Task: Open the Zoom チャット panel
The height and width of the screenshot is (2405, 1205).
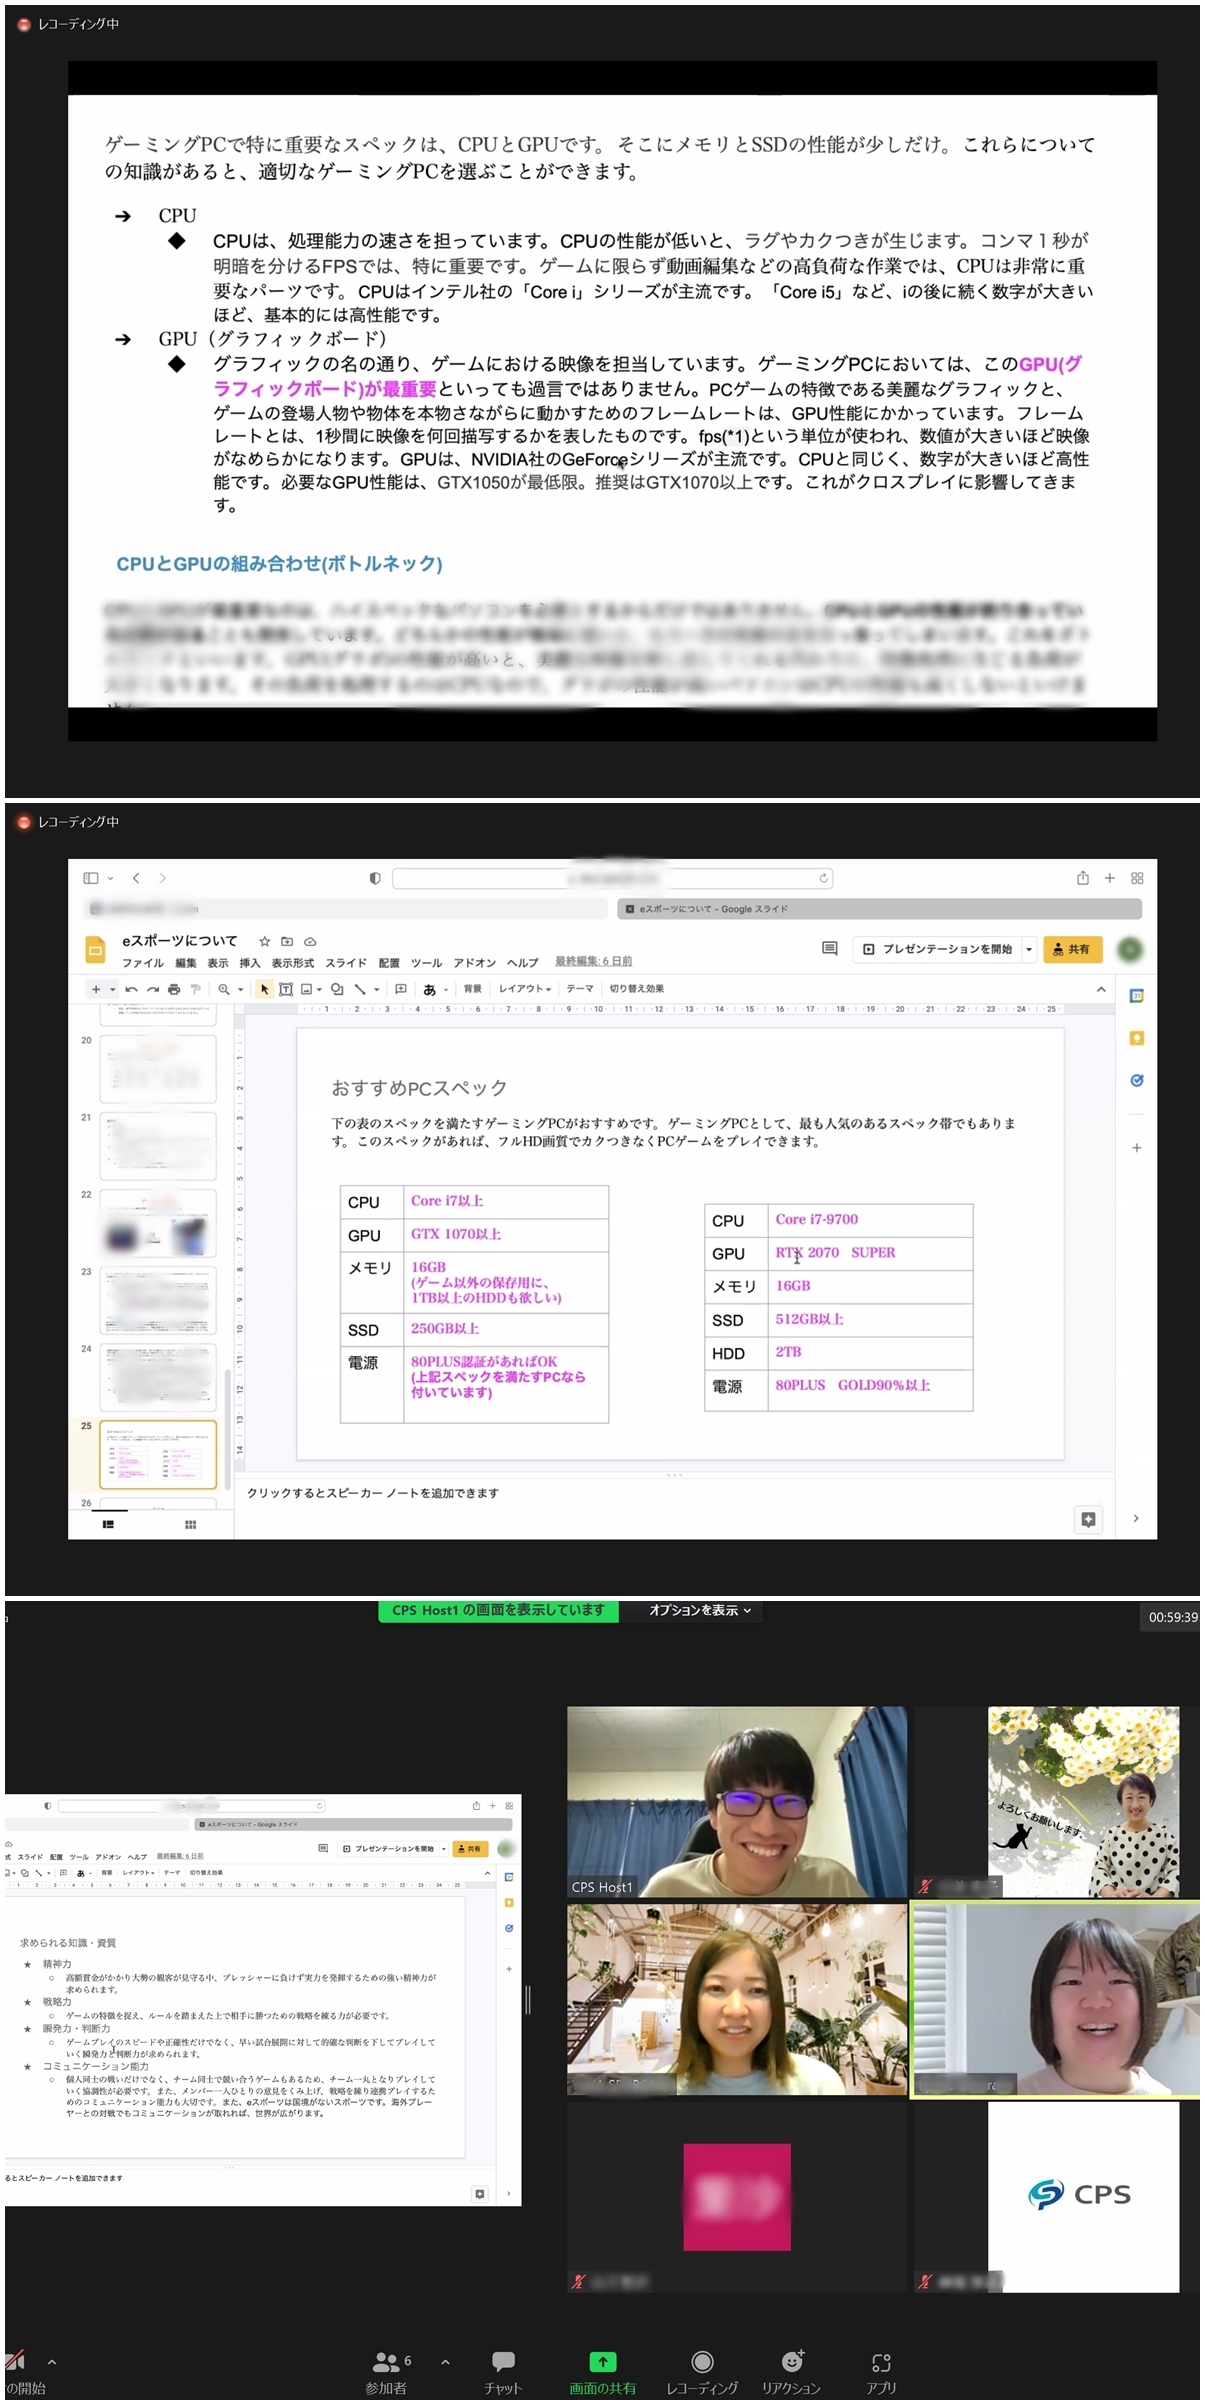Action: point(503,2373)
